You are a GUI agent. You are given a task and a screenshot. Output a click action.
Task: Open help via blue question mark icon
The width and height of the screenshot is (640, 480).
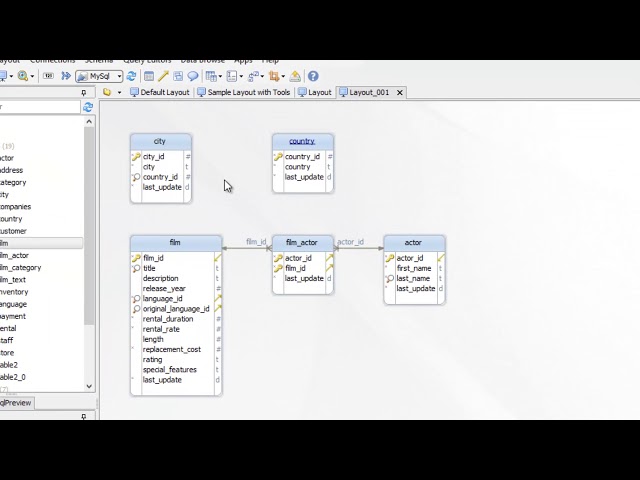(x=313, y=76)
